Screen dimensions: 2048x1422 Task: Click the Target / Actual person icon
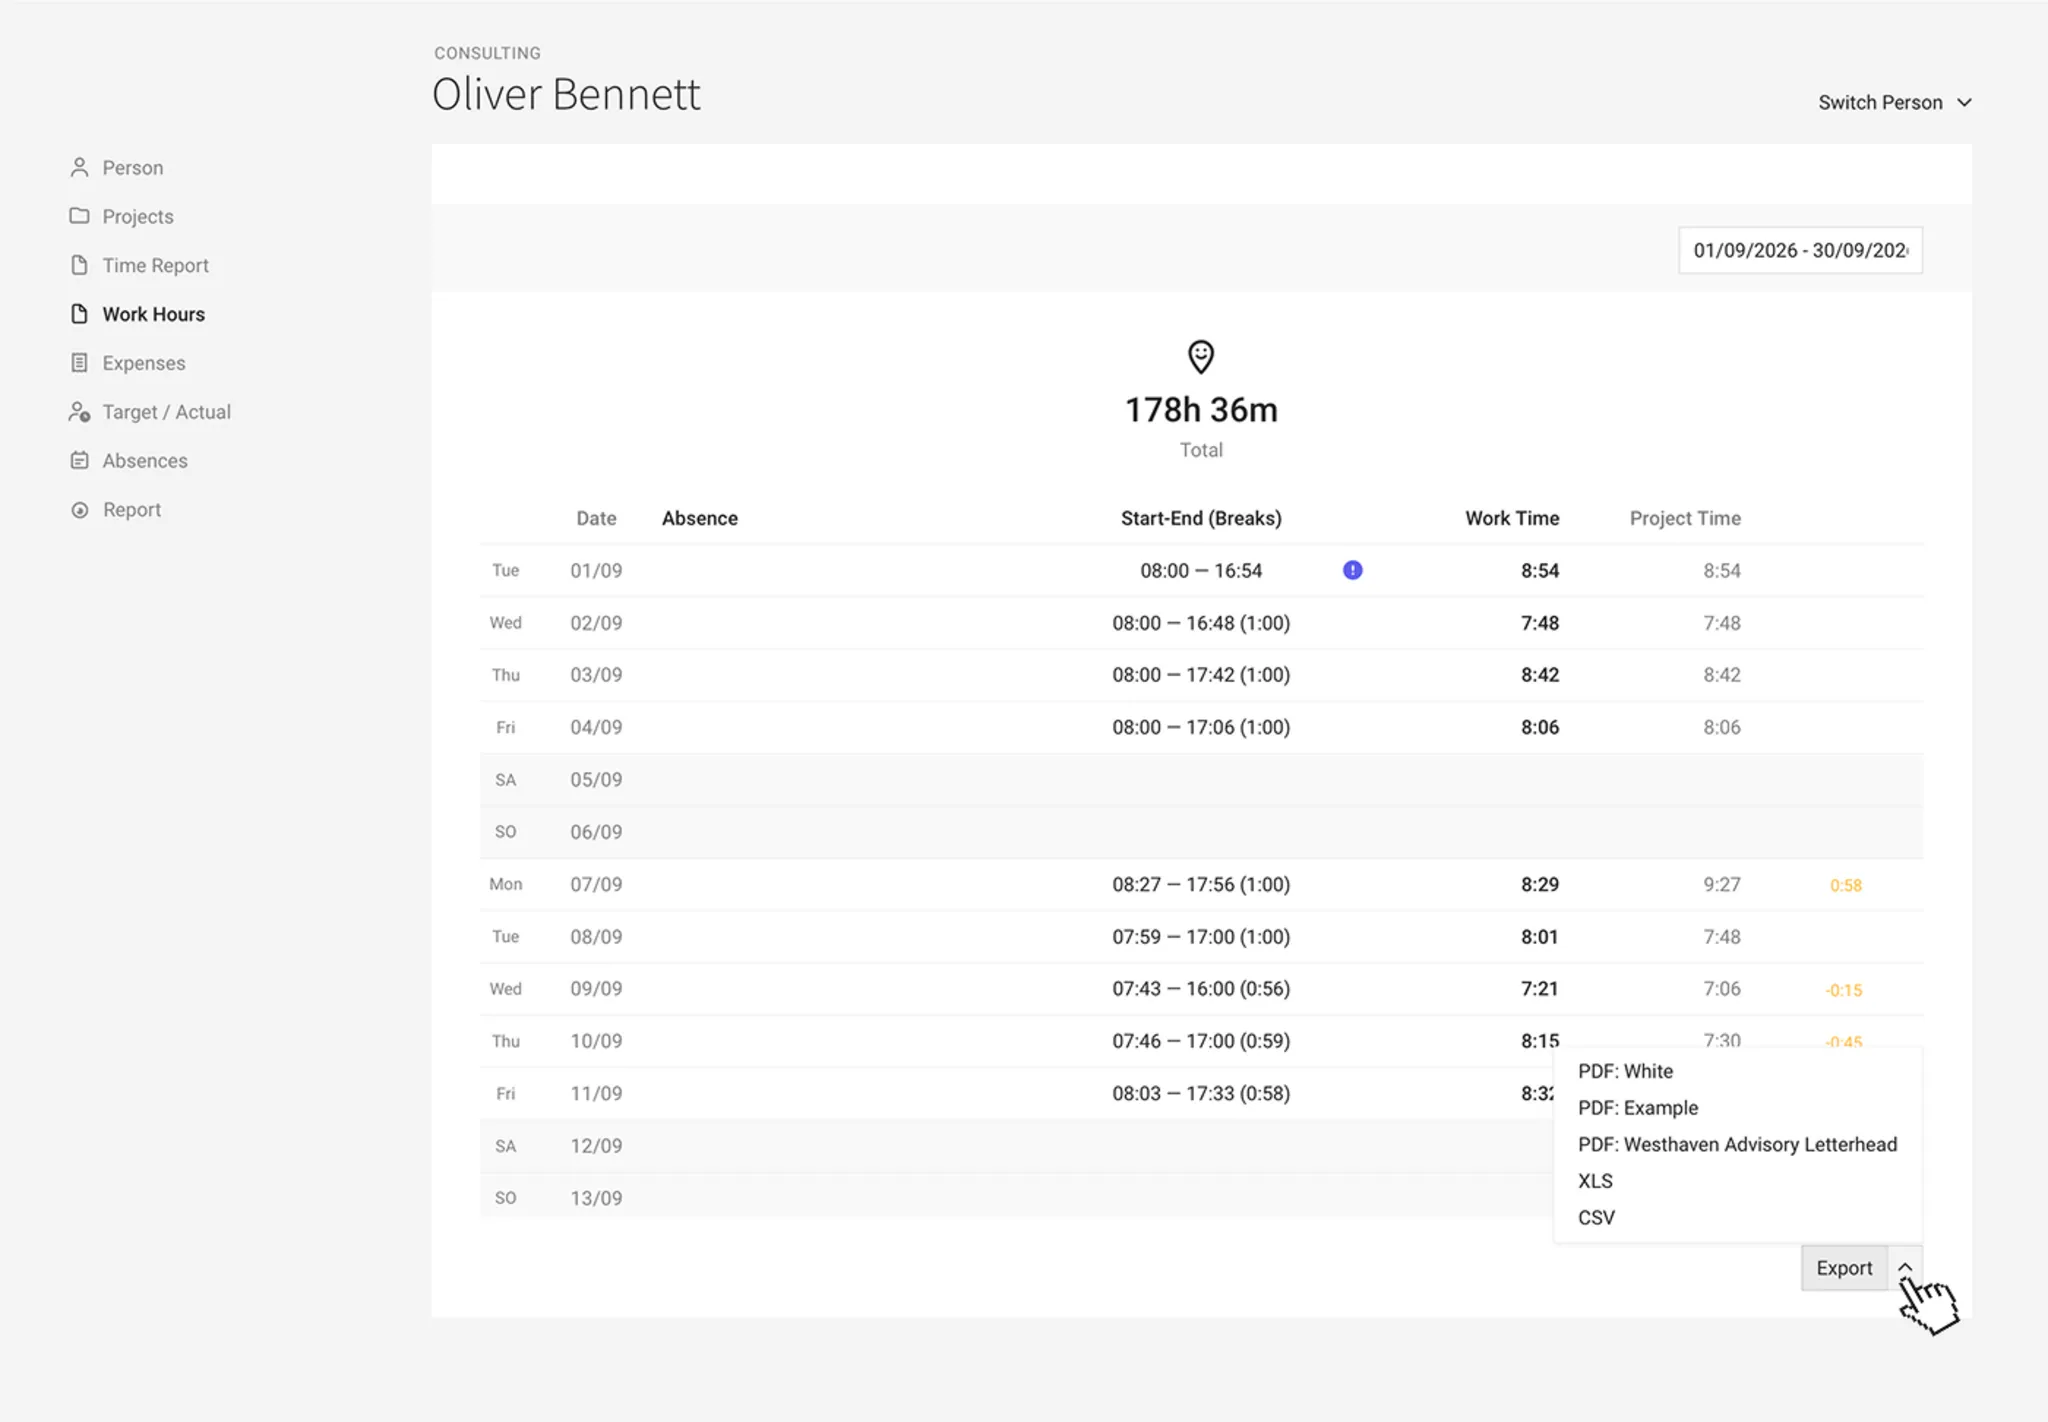tap(79, 412)
